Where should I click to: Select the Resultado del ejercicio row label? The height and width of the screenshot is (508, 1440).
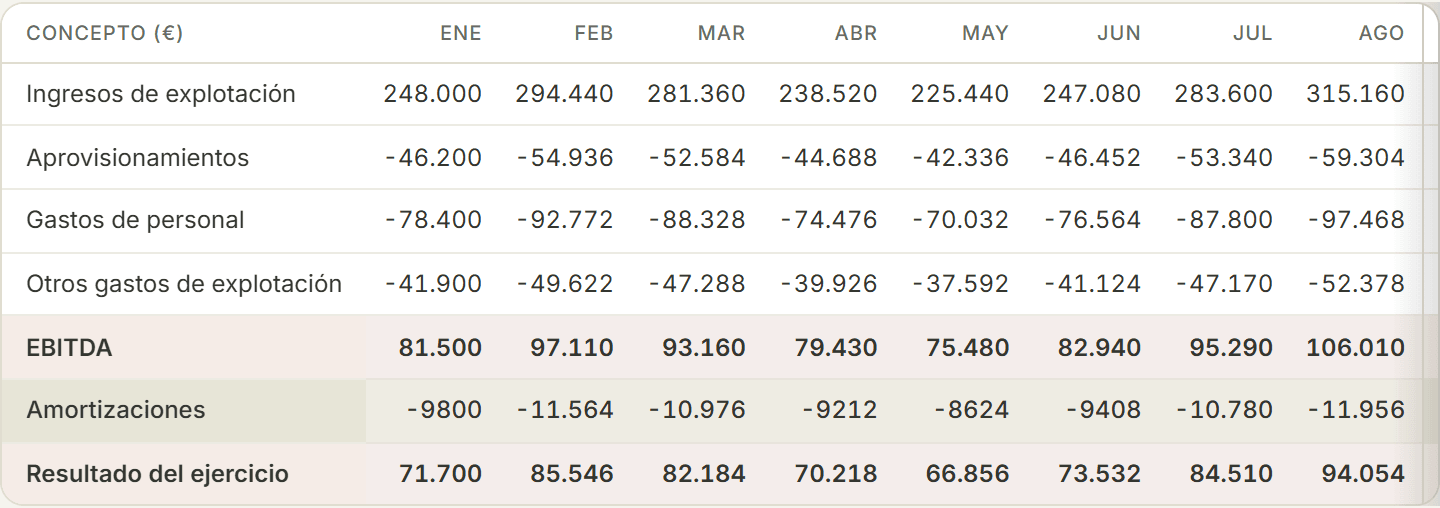(157, 474)
